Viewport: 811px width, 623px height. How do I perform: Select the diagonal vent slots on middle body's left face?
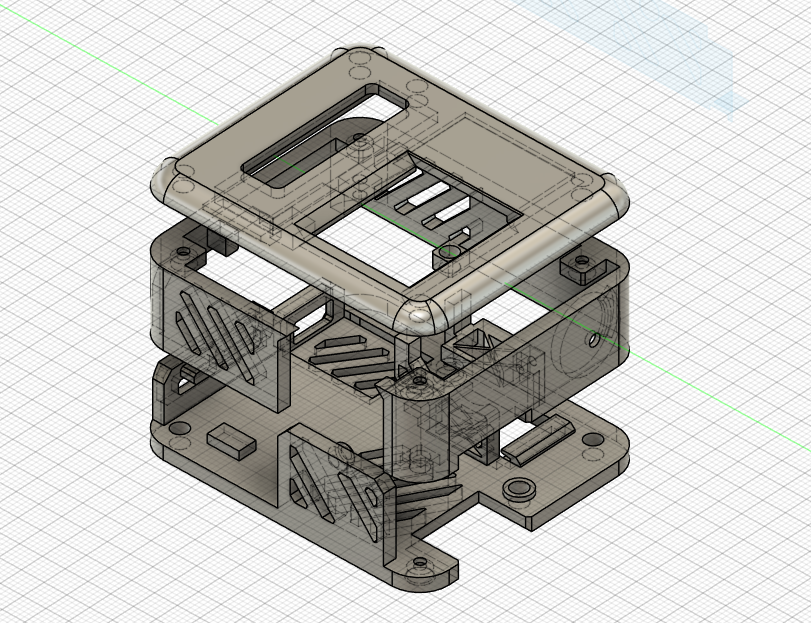tap(217, 336)
